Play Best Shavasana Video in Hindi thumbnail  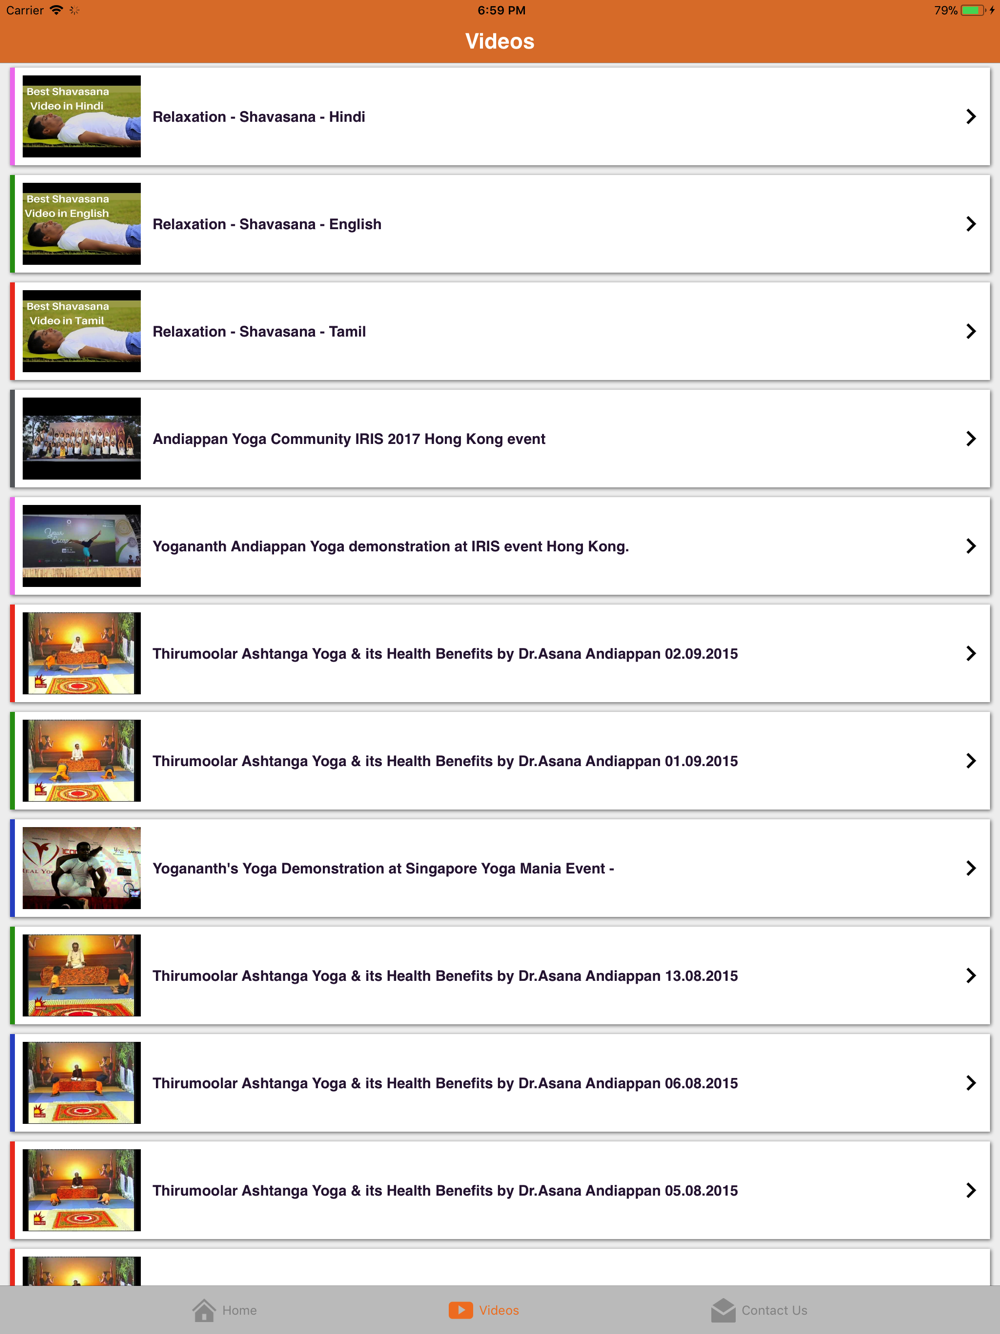82,116
